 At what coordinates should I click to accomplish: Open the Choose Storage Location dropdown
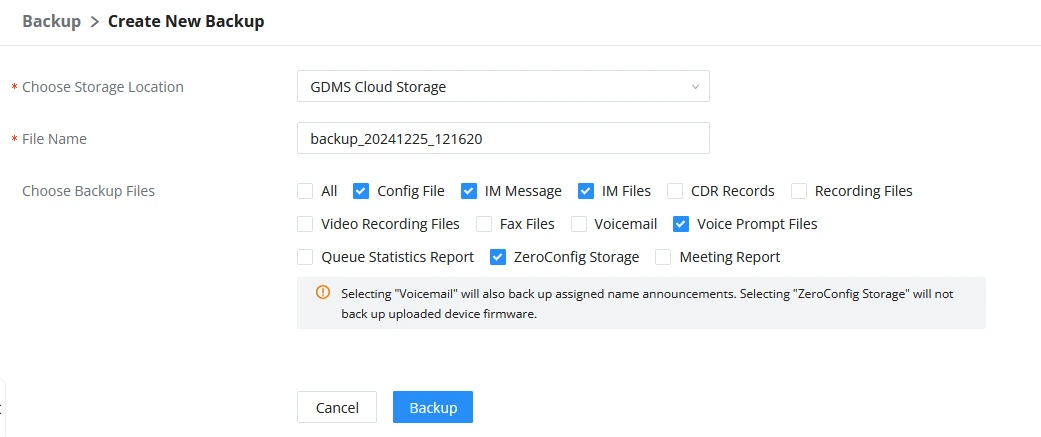503,86
